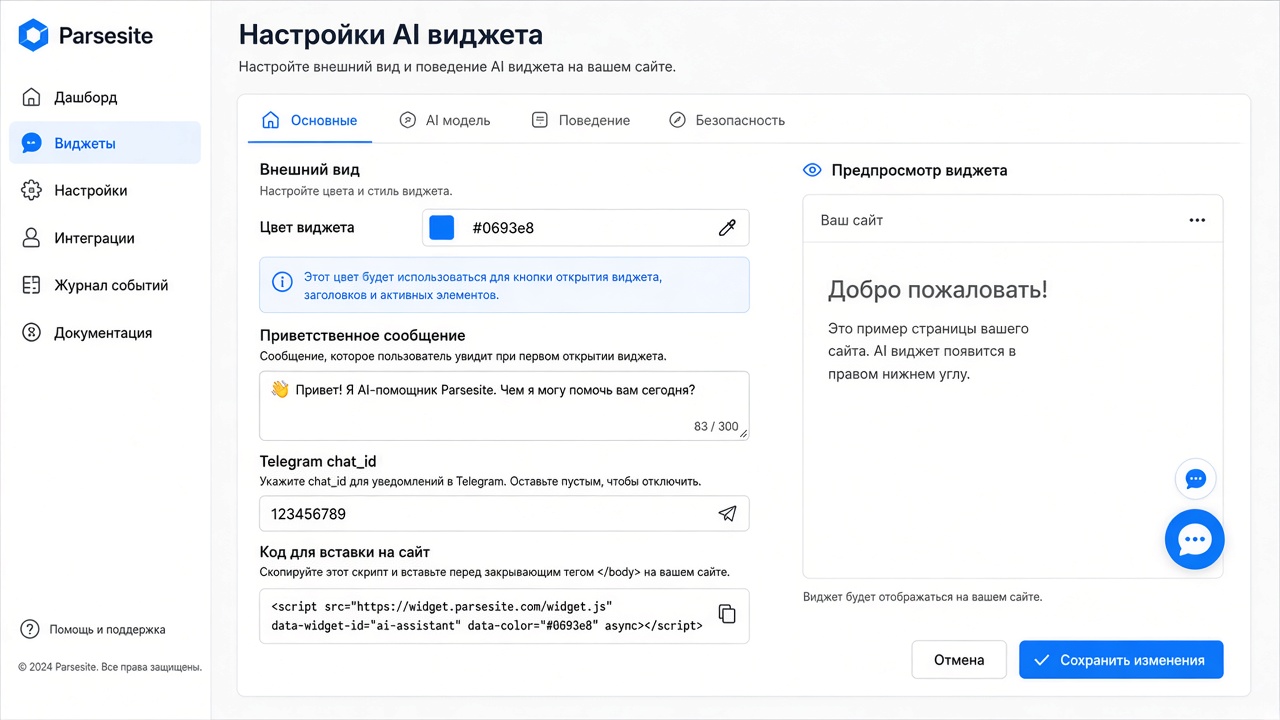Image resolution: width=1280 pixels, height=720 pixels.
Task: Click the small chat bubble preview button
Action: (1196, 479)
